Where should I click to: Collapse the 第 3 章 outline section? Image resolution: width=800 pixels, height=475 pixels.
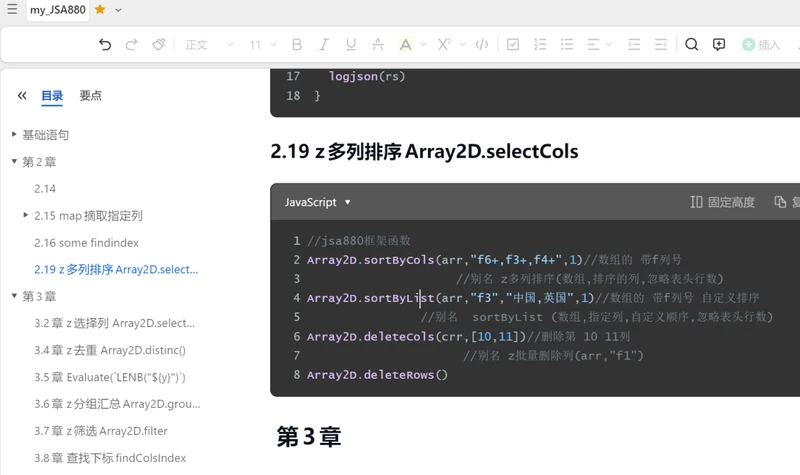14,296
